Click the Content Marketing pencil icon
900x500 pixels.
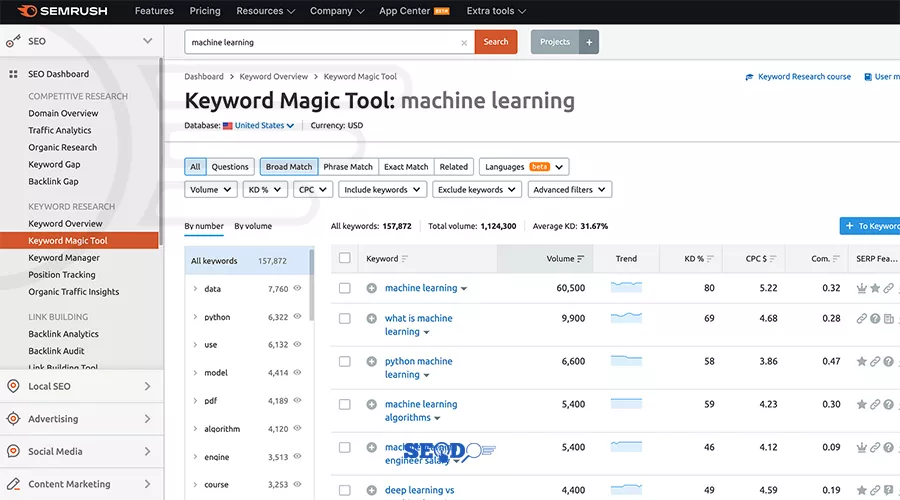[13, 484]
